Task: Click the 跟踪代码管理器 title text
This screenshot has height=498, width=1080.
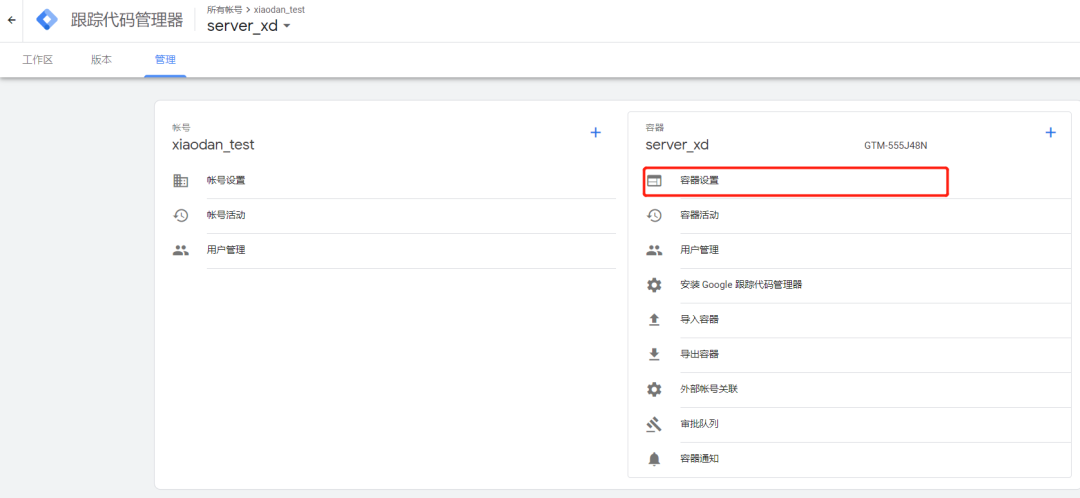Action: point(127,21)
